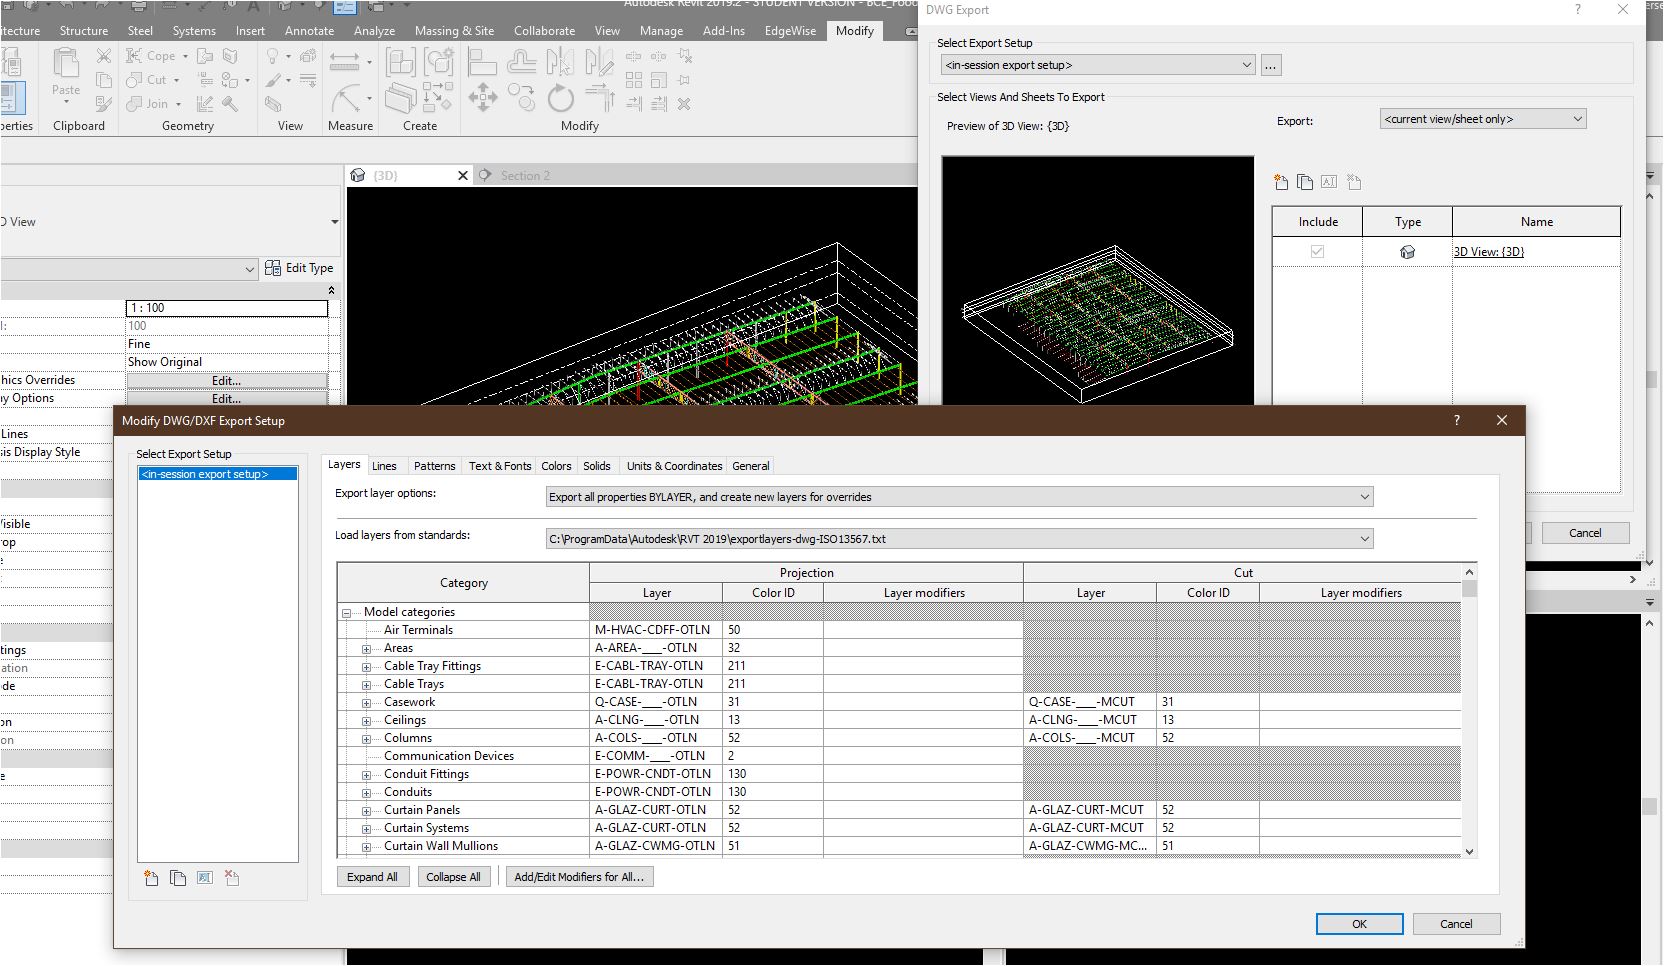Image resolution: width=1664 pixels, height=966 pixels.
Task: Click the Duplicate export setup icon
Action: click(x=178, y=878)
